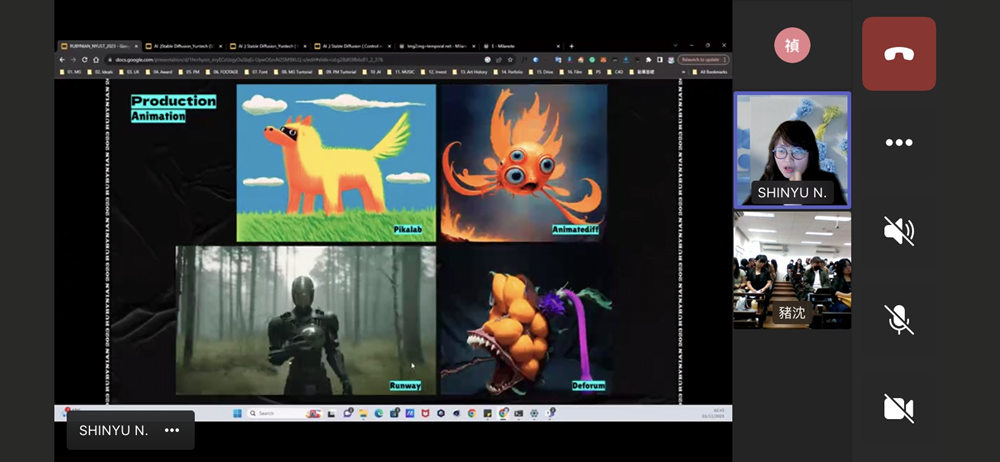Open options dots beside SHINYU N. label
Image resolution: width=1000 pixels, height=462 pixels.
point(172,430)
